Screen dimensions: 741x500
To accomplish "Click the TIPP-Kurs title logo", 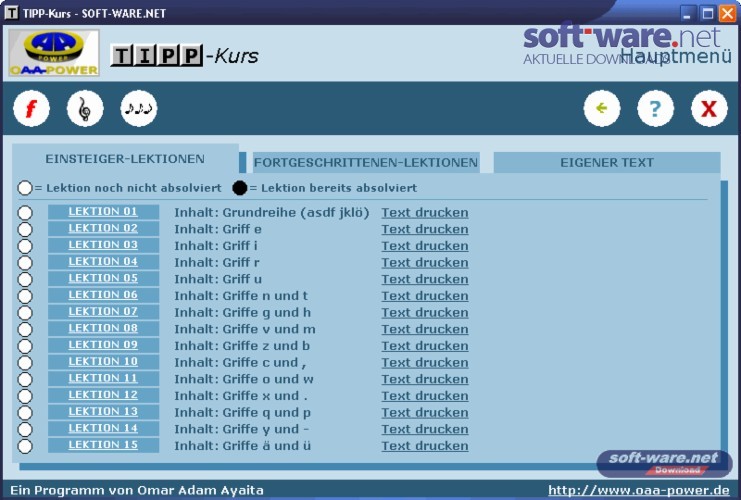I will [x=185, y=56].
